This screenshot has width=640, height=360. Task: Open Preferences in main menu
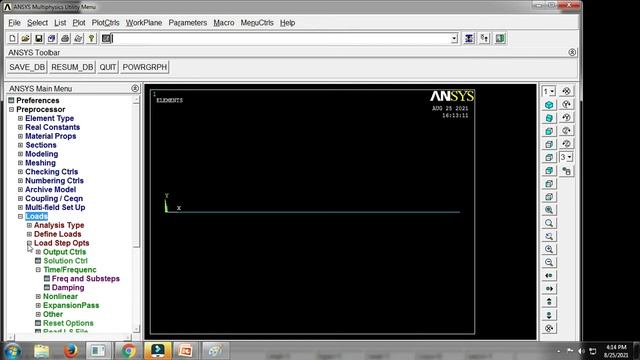(x=38, y=100)
